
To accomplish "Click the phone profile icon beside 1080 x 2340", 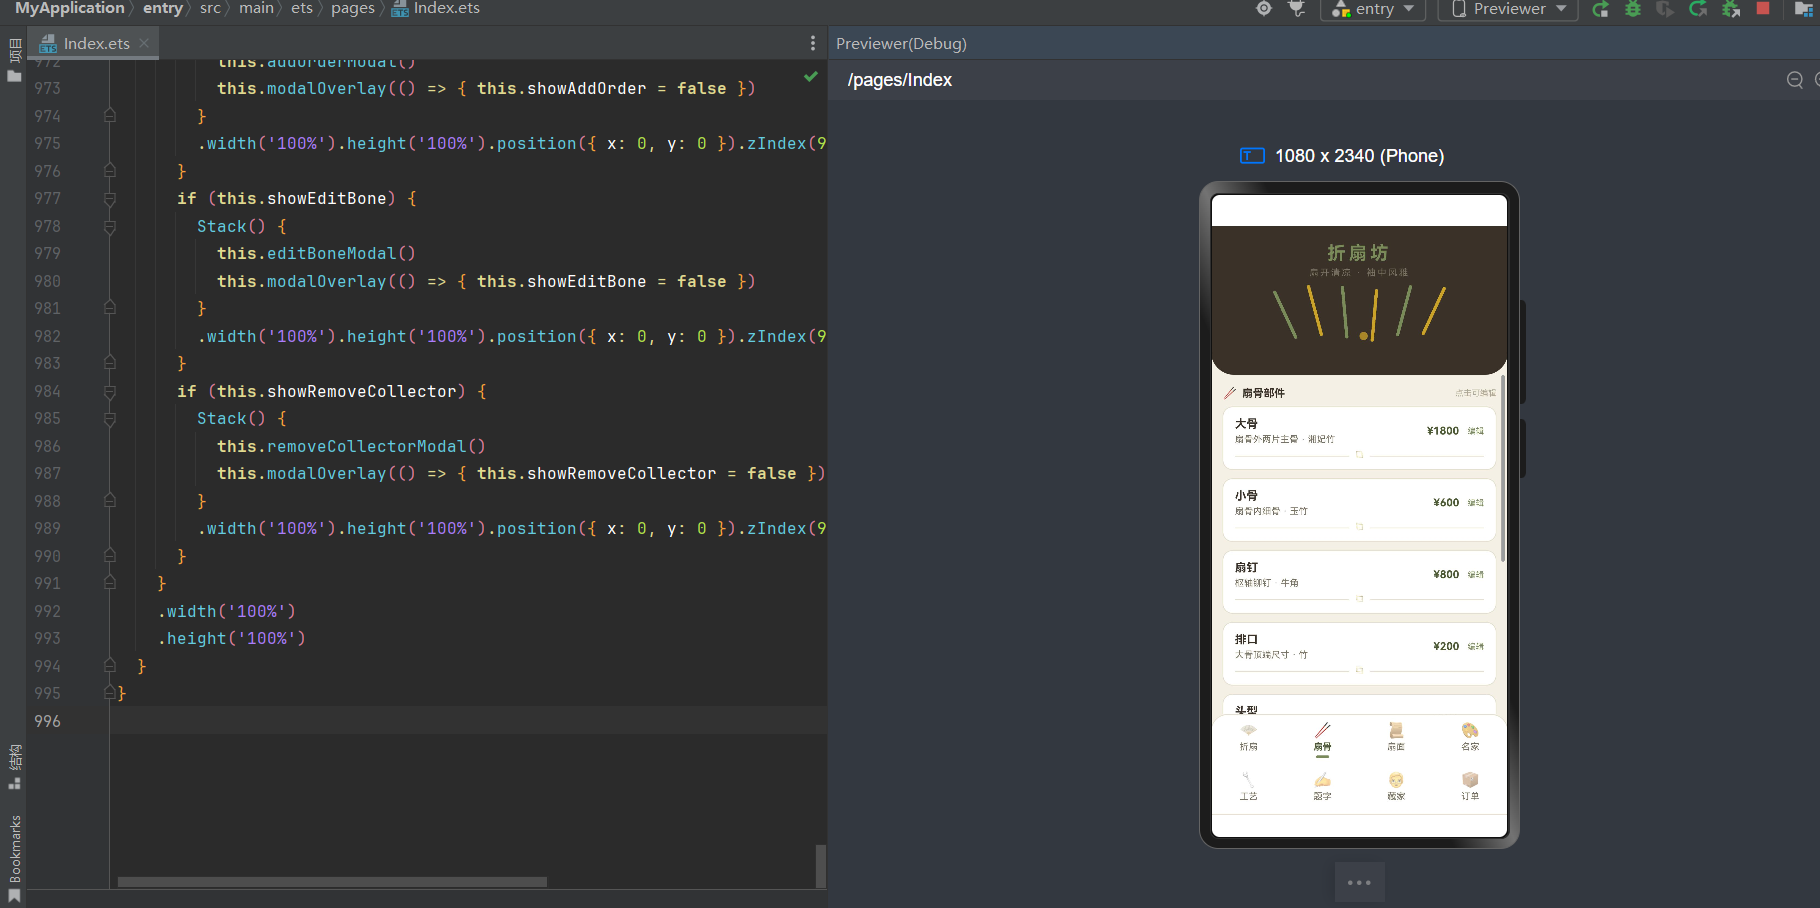I will (1252, 155).
